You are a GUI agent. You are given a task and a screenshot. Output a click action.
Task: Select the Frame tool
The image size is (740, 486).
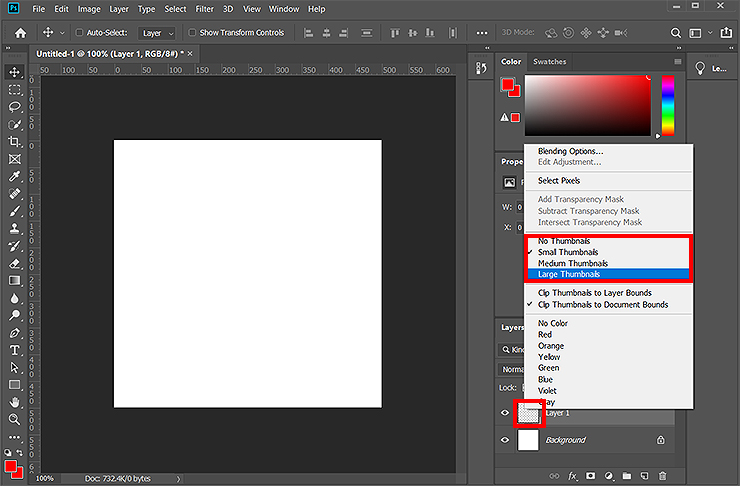pos(15,159)
